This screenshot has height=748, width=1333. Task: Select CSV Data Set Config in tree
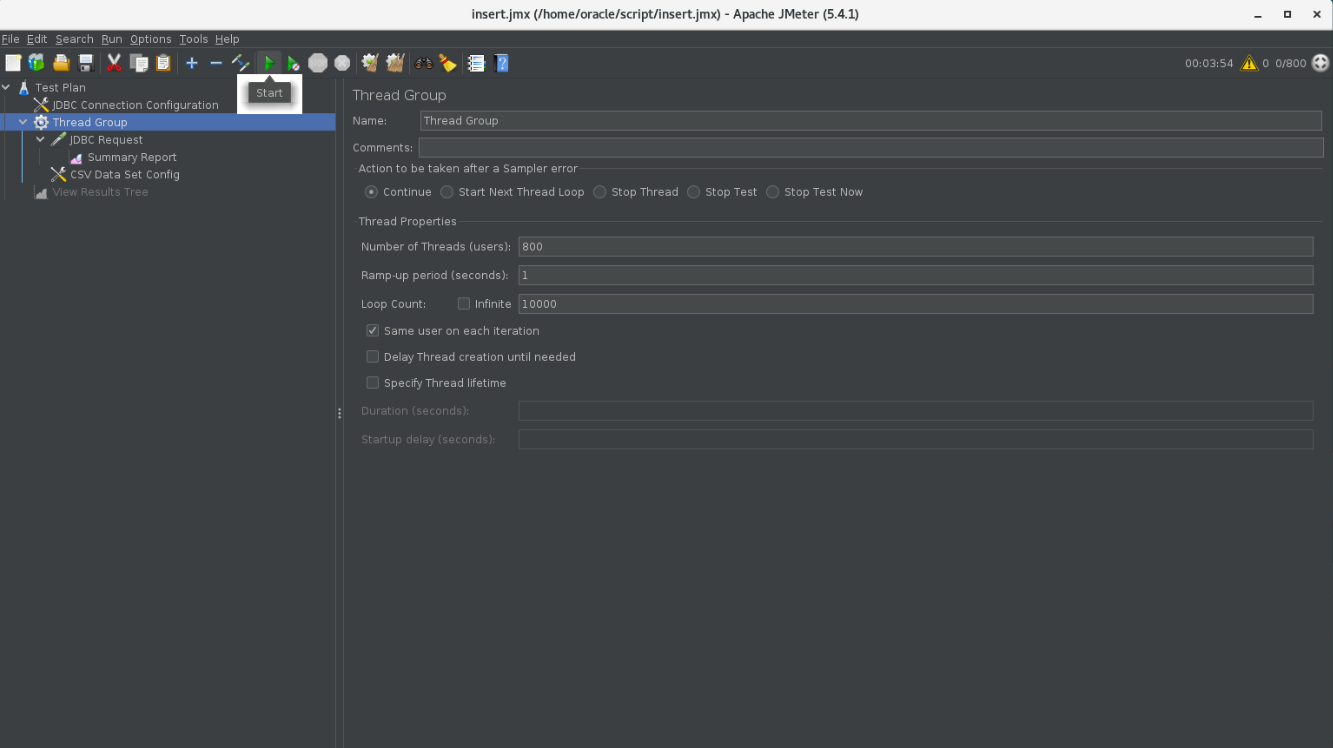coord(124,174)
